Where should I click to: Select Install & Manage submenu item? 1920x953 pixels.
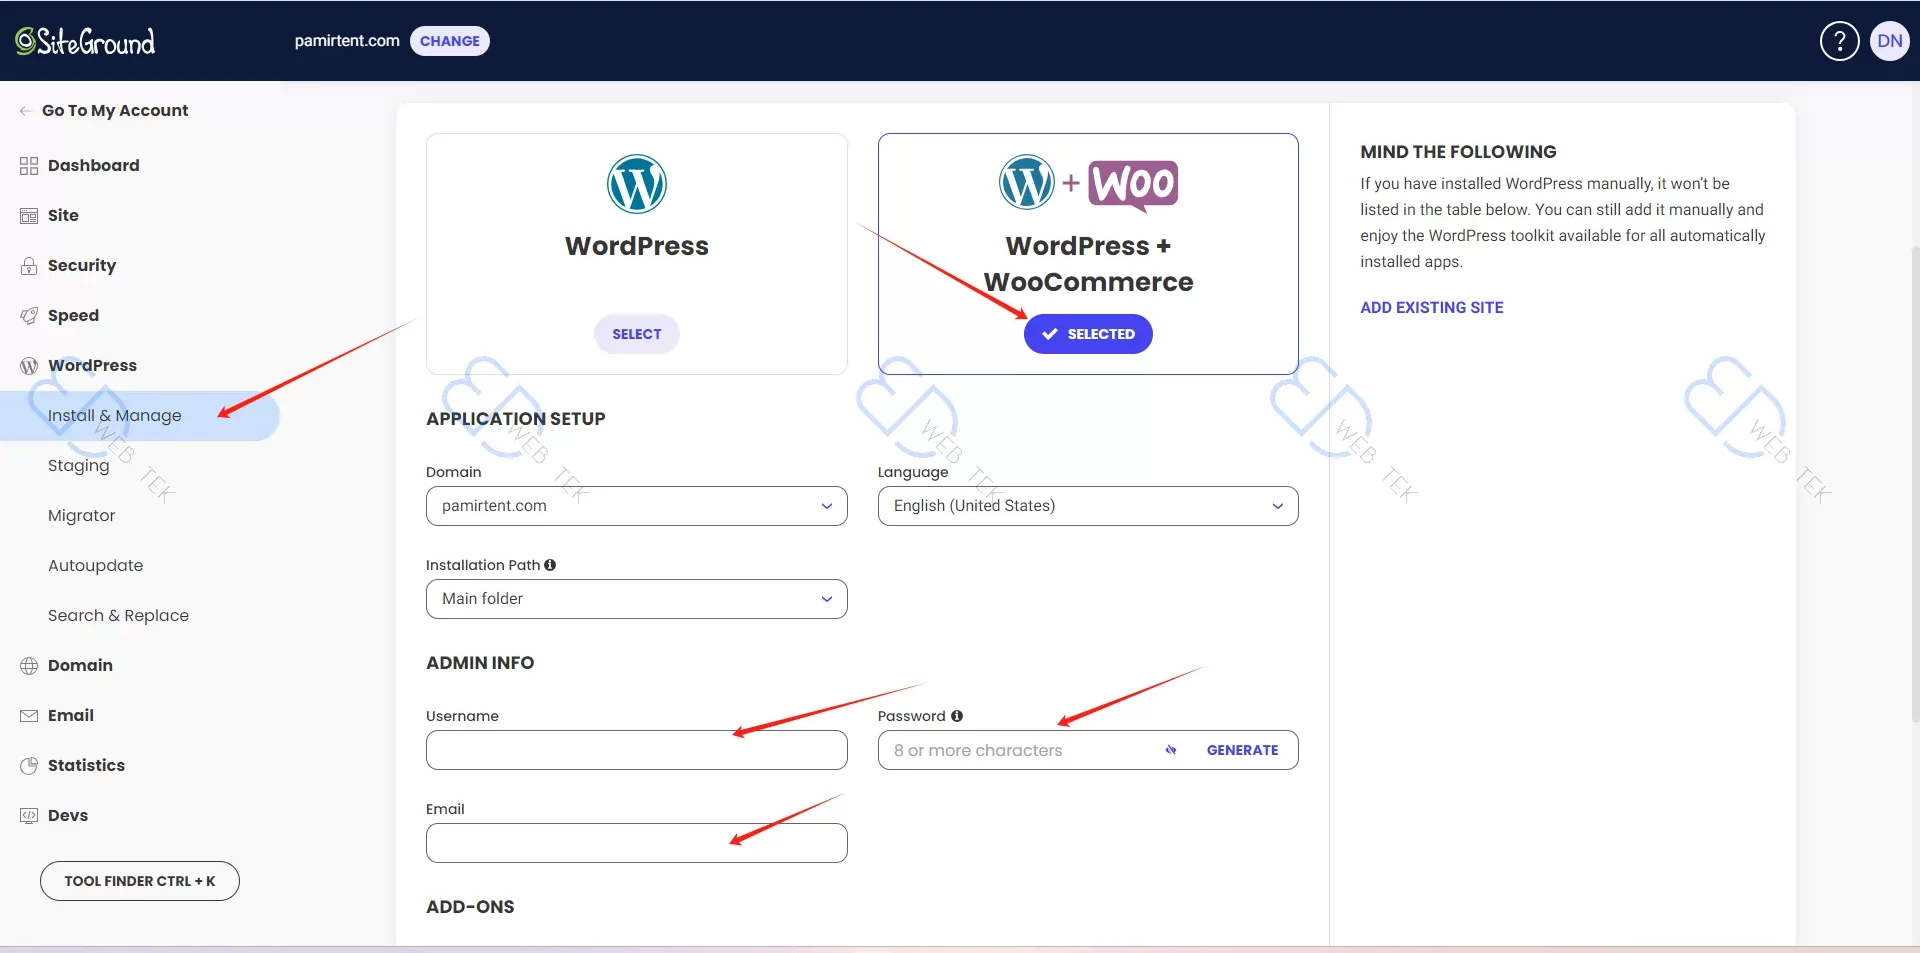click(140, 416)
